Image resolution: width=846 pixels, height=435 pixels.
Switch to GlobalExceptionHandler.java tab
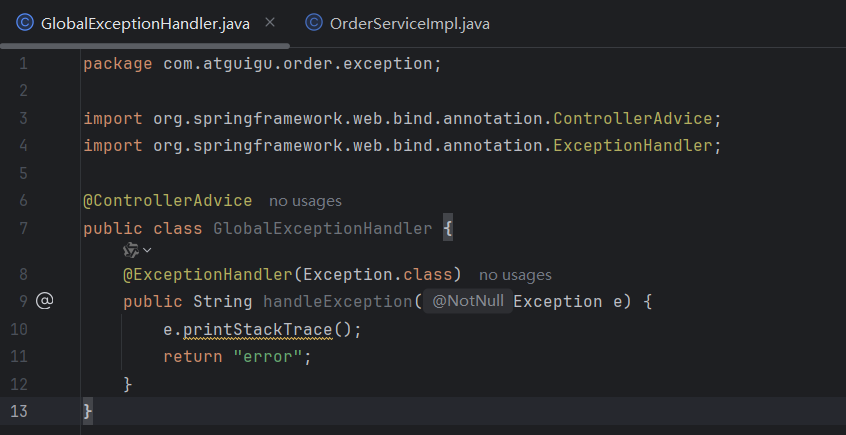(x=145, y=24)
